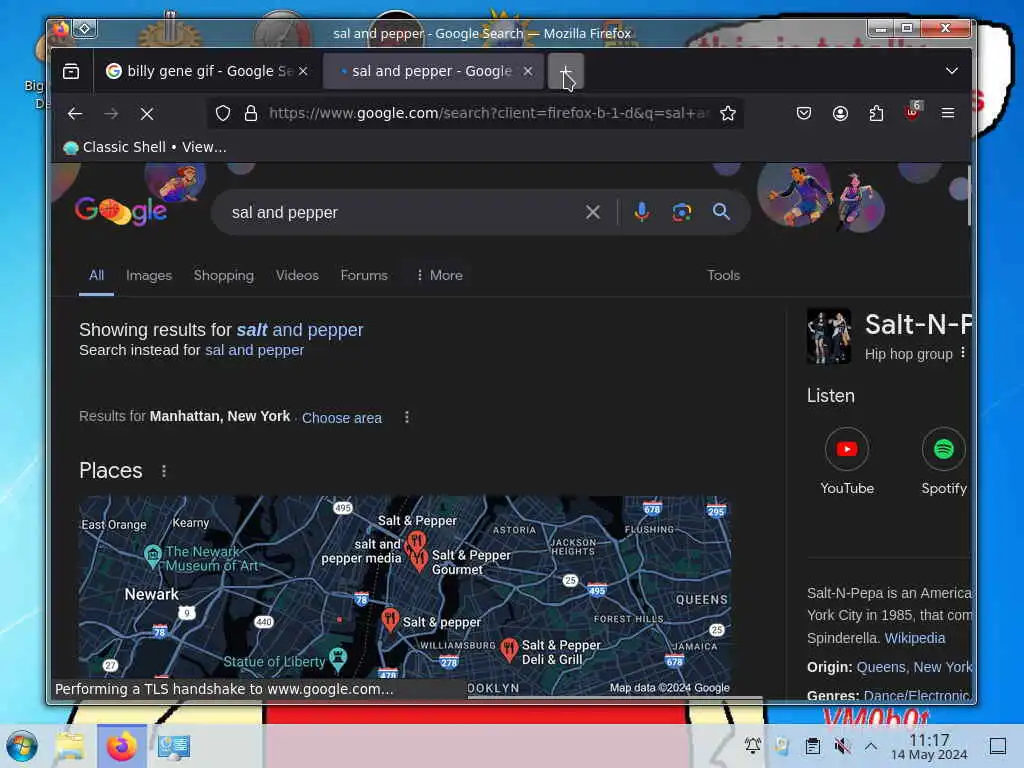Open Wikipedia link for Salt-N-Pepa
The width and height of the screenshot is (1024, 768).
pyautogui.click(x=914, y=638)
